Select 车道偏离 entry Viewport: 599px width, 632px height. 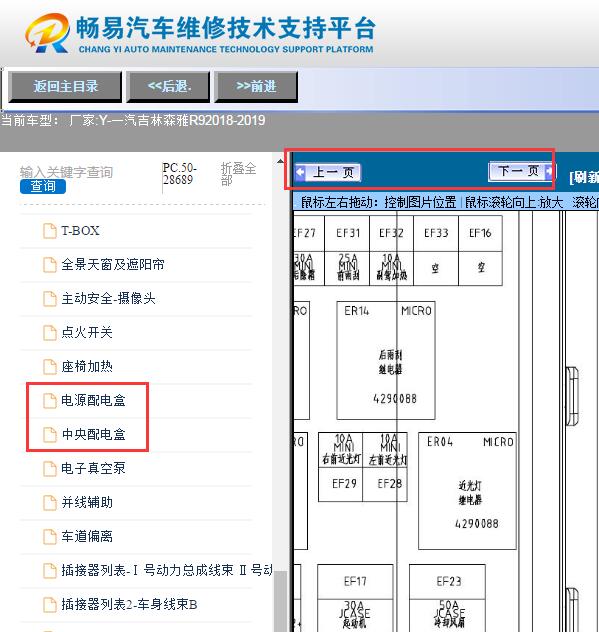pos(87,536)
